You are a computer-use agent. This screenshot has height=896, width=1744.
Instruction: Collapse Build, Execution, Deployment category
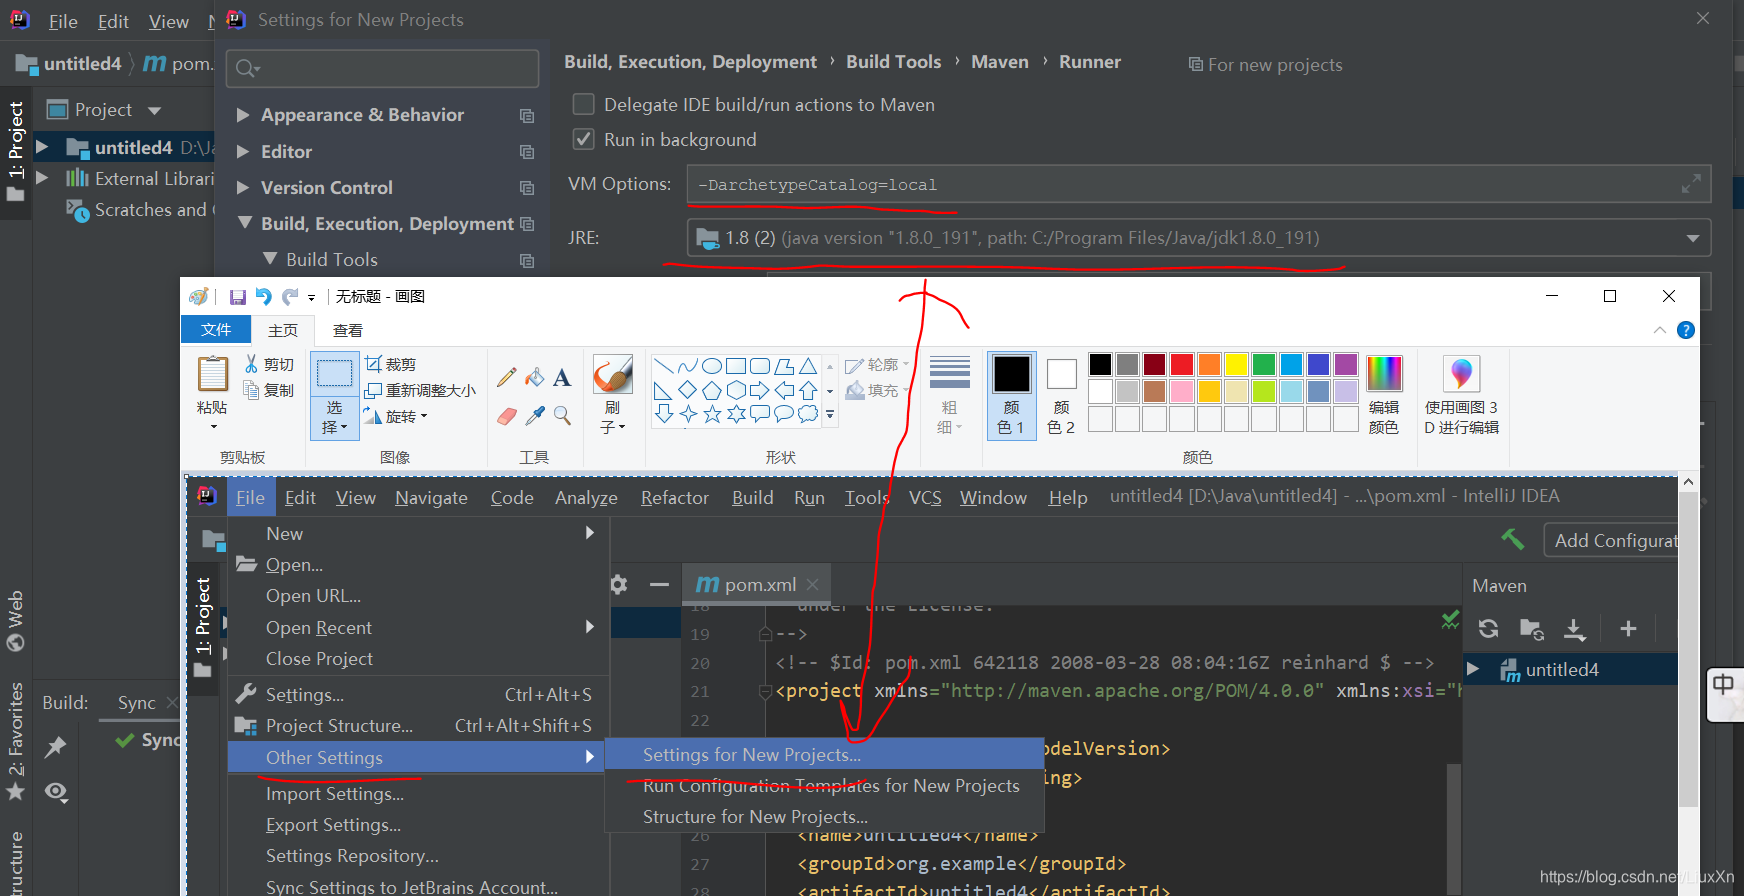(244, 223)
